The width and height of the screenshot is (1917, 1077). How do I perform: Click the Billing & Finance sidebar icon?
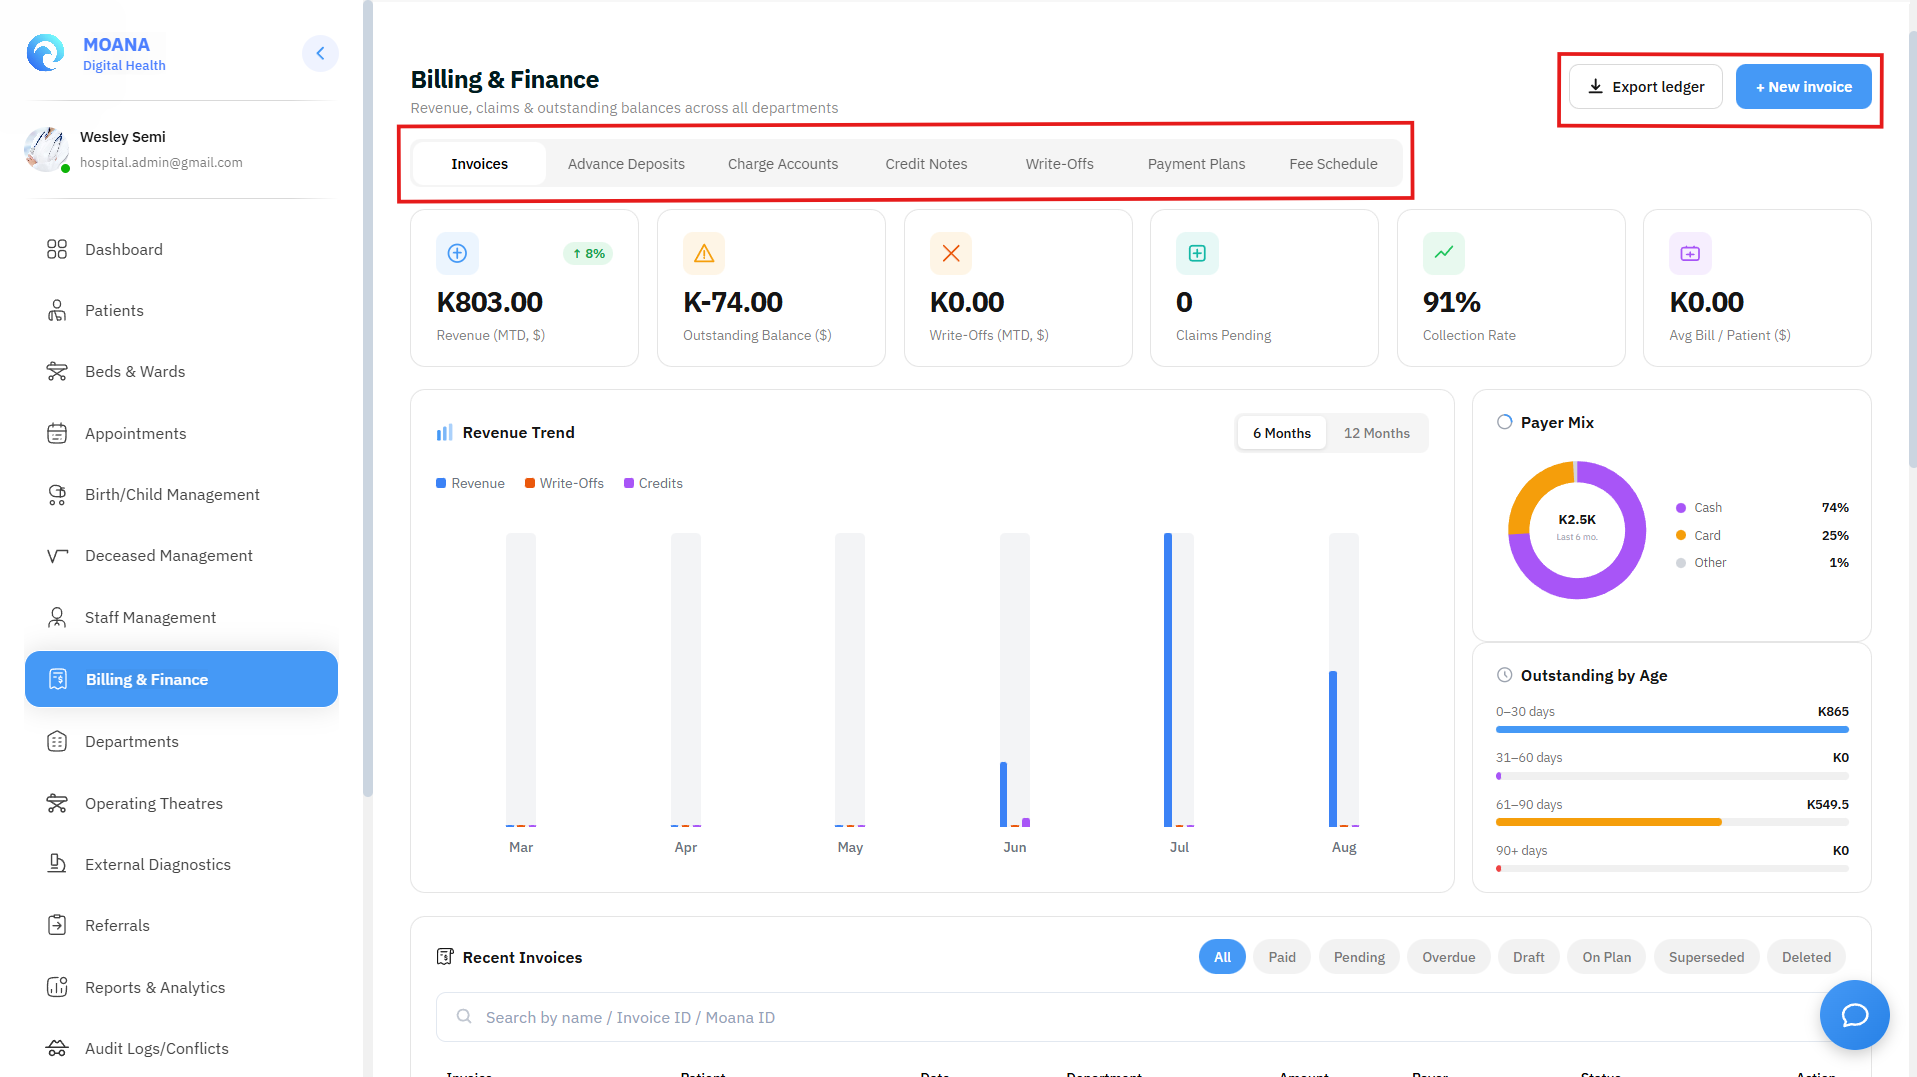tap(58, 679)
